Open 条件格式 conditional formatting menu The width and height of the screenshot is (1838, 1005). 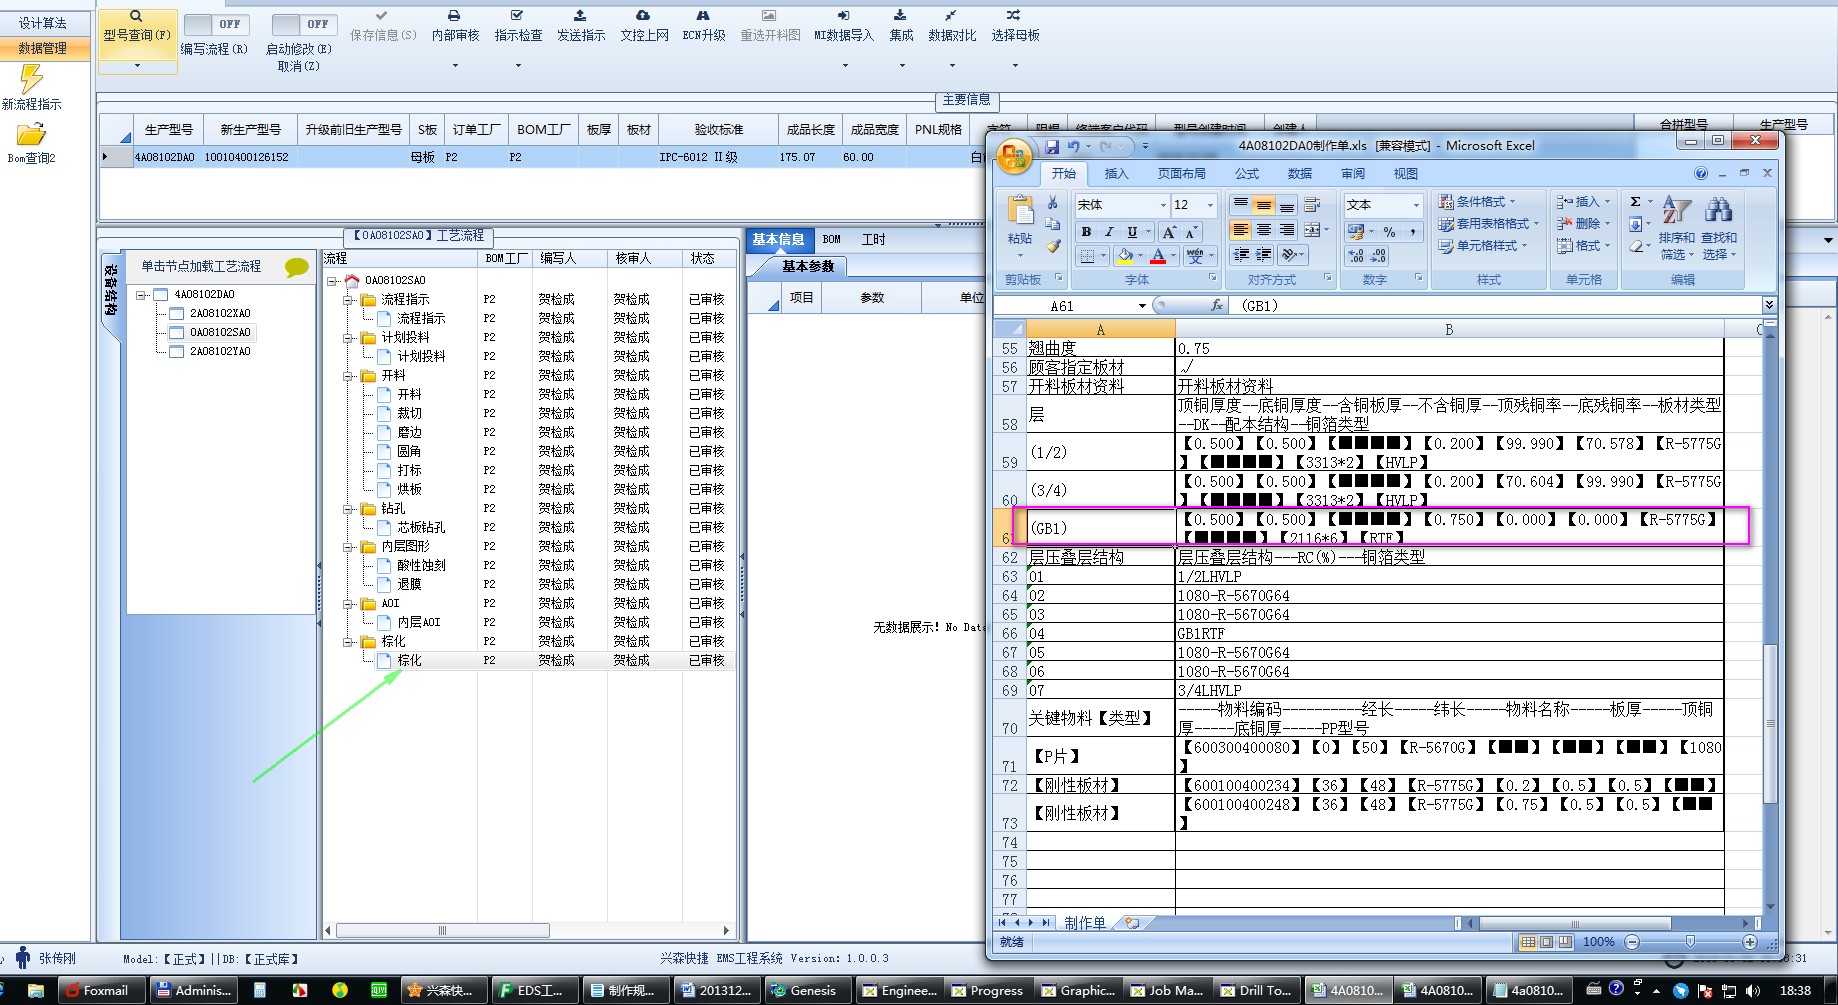coord(1477,202)
